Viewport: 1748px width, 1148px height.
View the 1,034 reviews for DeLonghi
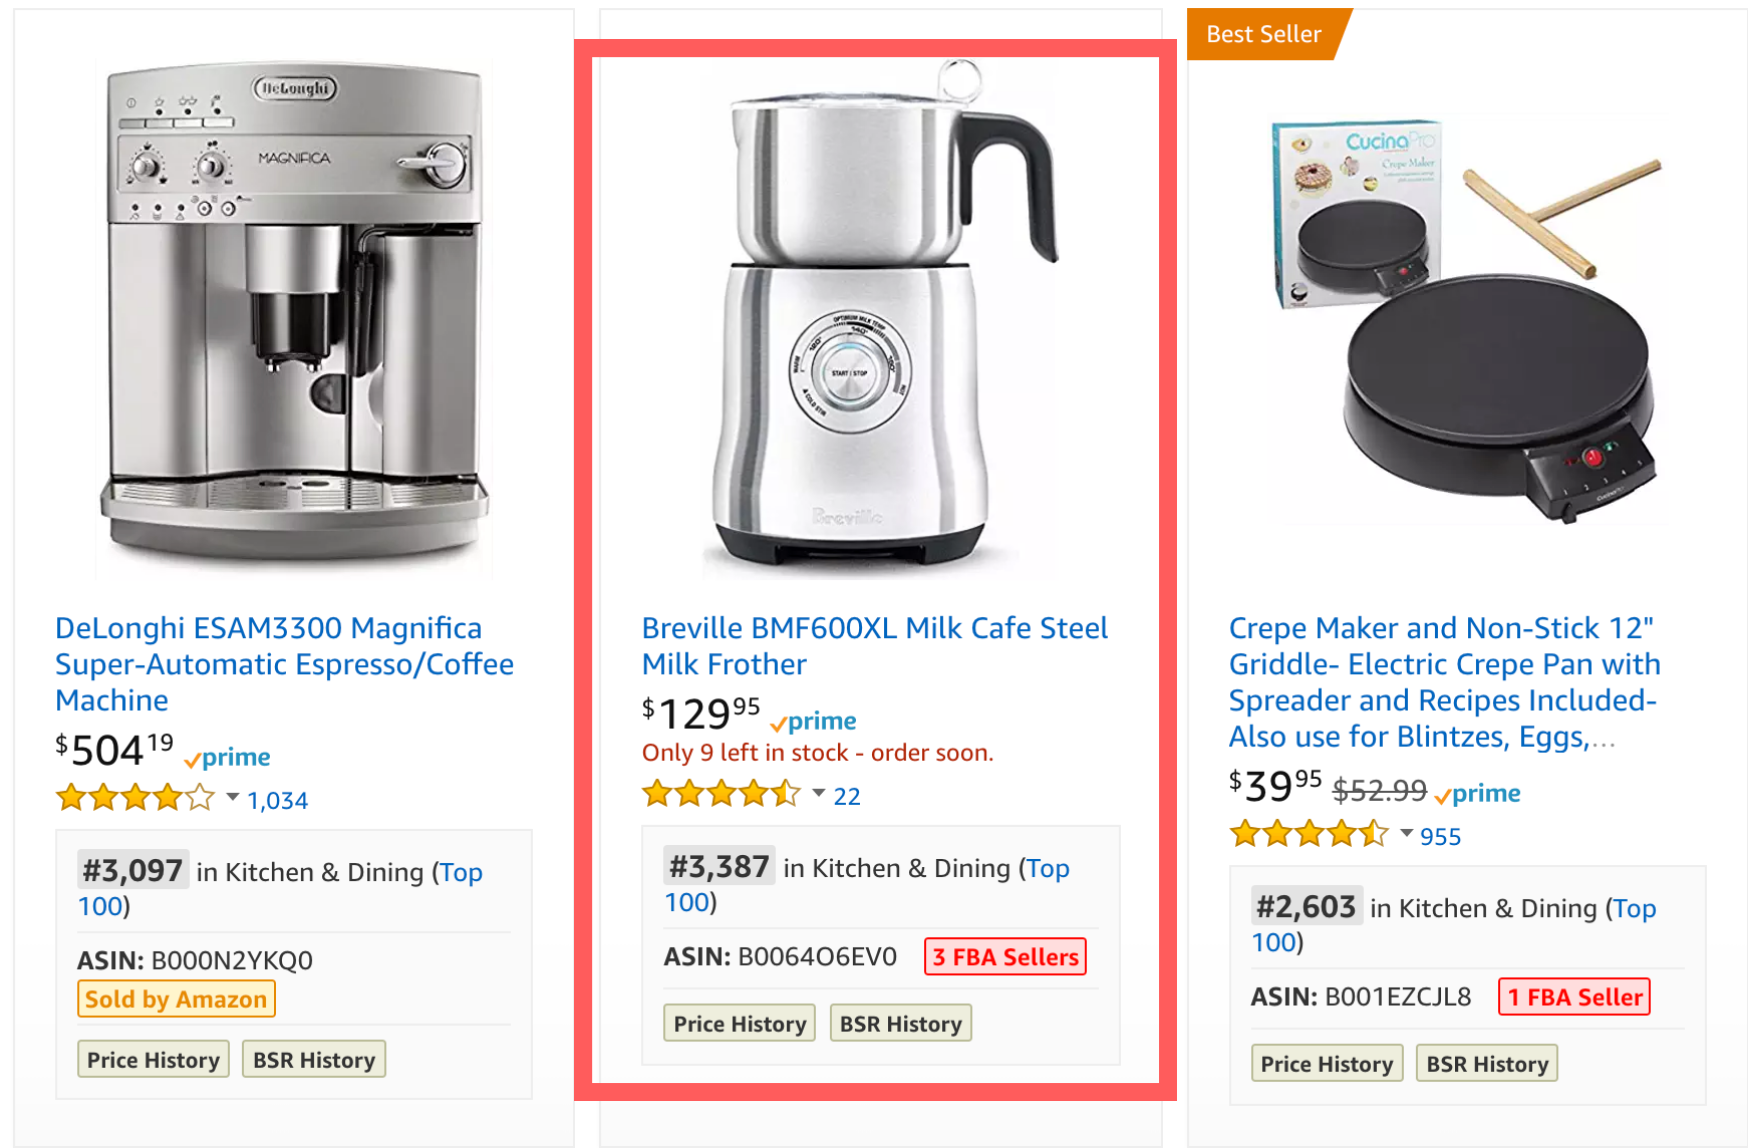coord(278,801)
